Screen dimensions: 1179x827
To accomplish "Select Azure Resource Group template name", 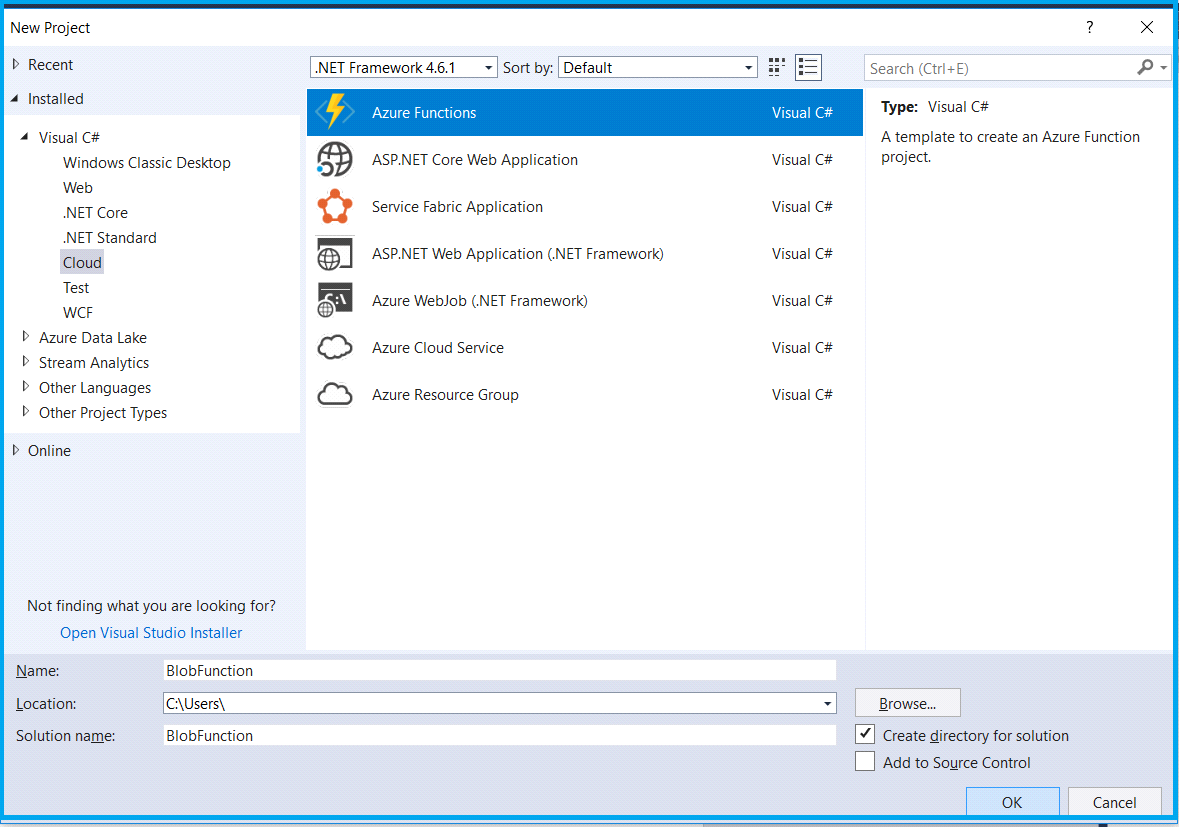I will [x=445, y=395].
